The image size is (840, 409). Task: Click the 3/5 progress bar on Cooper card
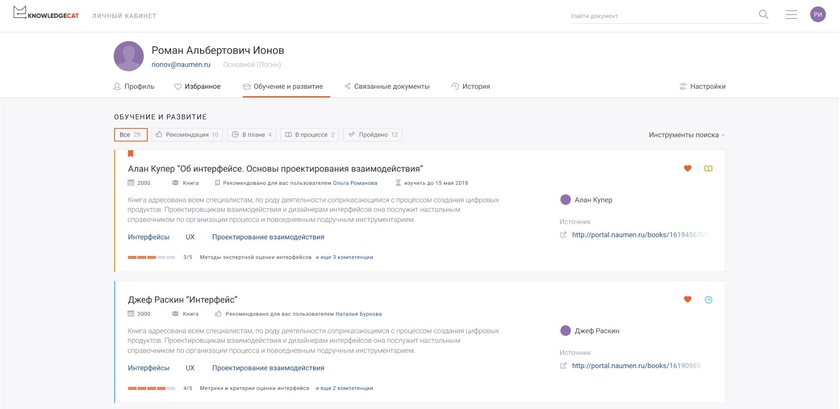tap(151, 257)
